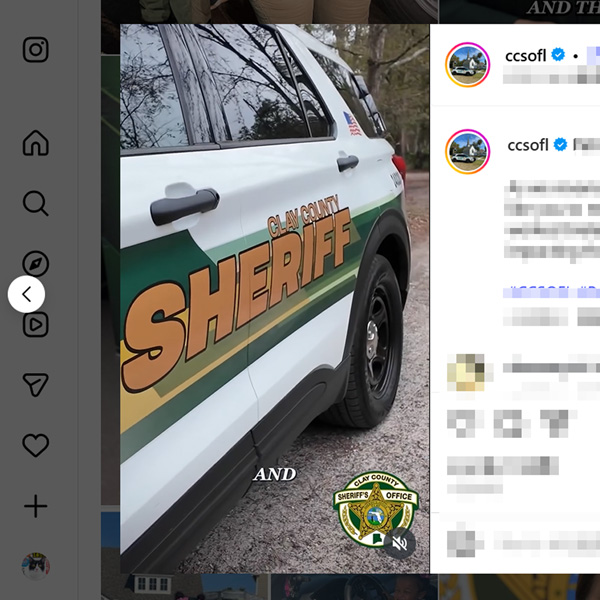Unmute the reel with speaker icon
The height and width of the screenshot is (600, 600).
point(400,543)
